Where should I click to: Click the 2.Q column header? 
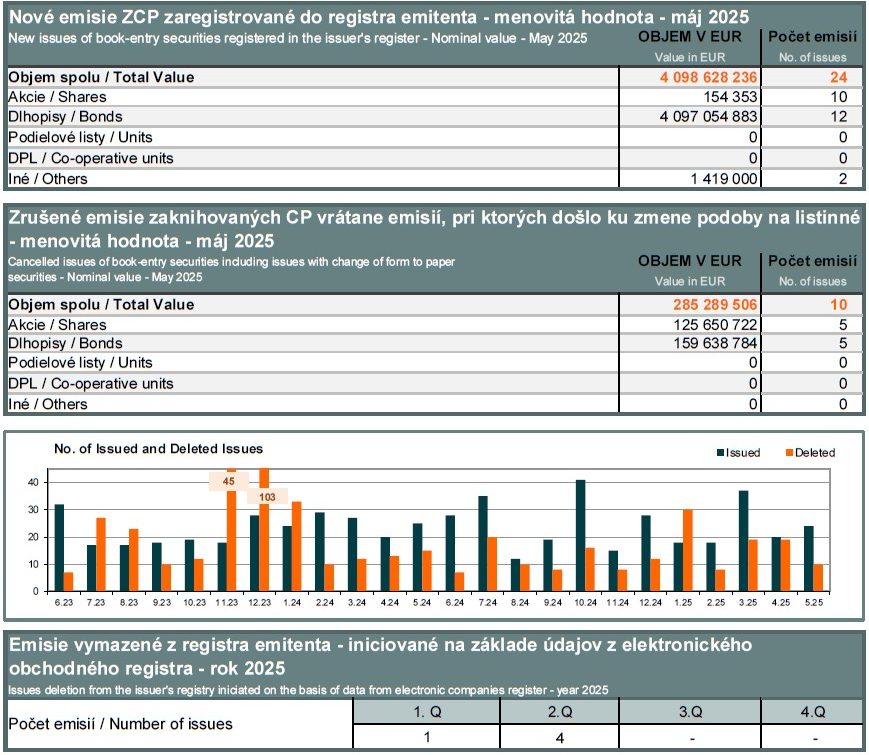[x=559, y=711]
